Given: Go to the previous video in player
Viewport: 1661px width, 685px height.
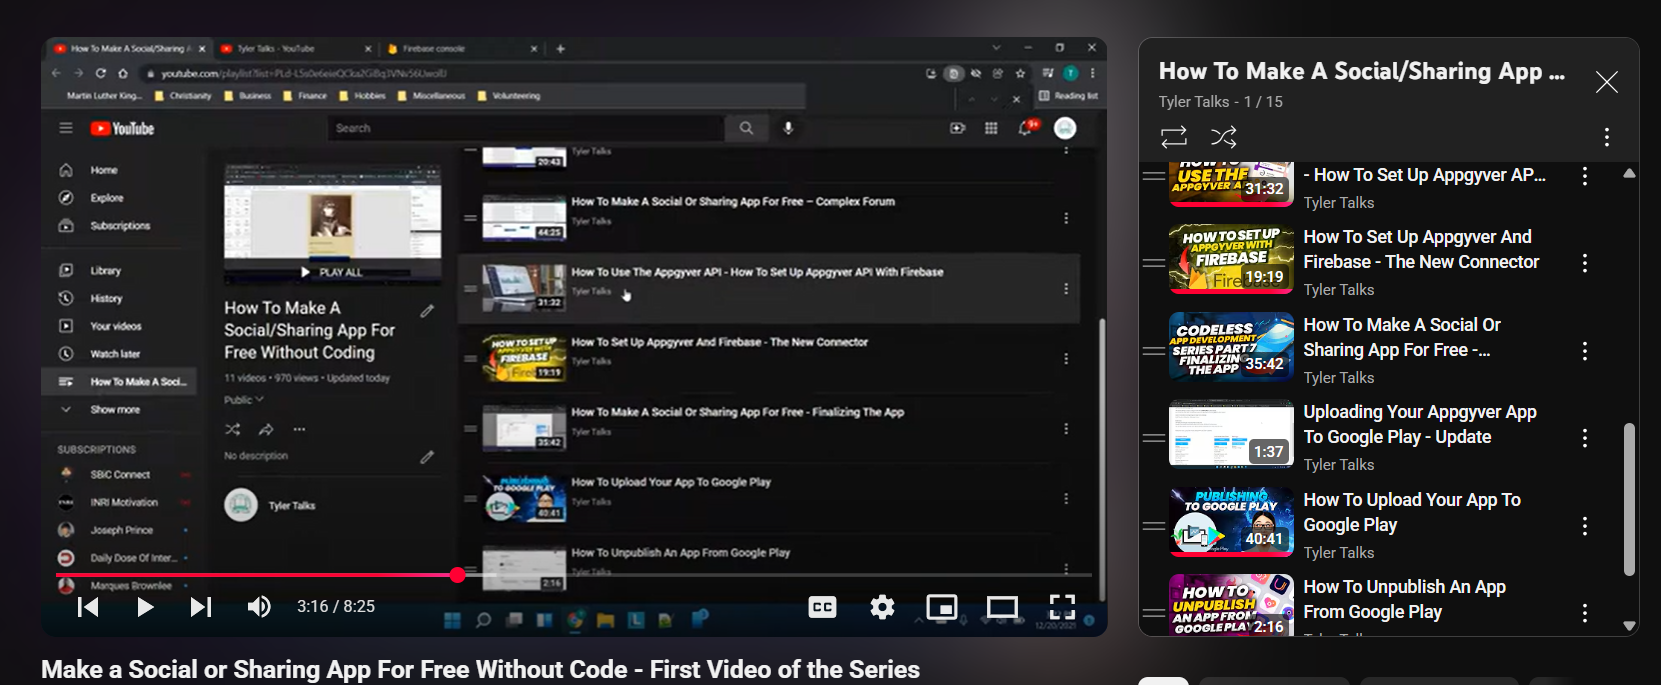Looking at the screenshot, I should (88, 607).
